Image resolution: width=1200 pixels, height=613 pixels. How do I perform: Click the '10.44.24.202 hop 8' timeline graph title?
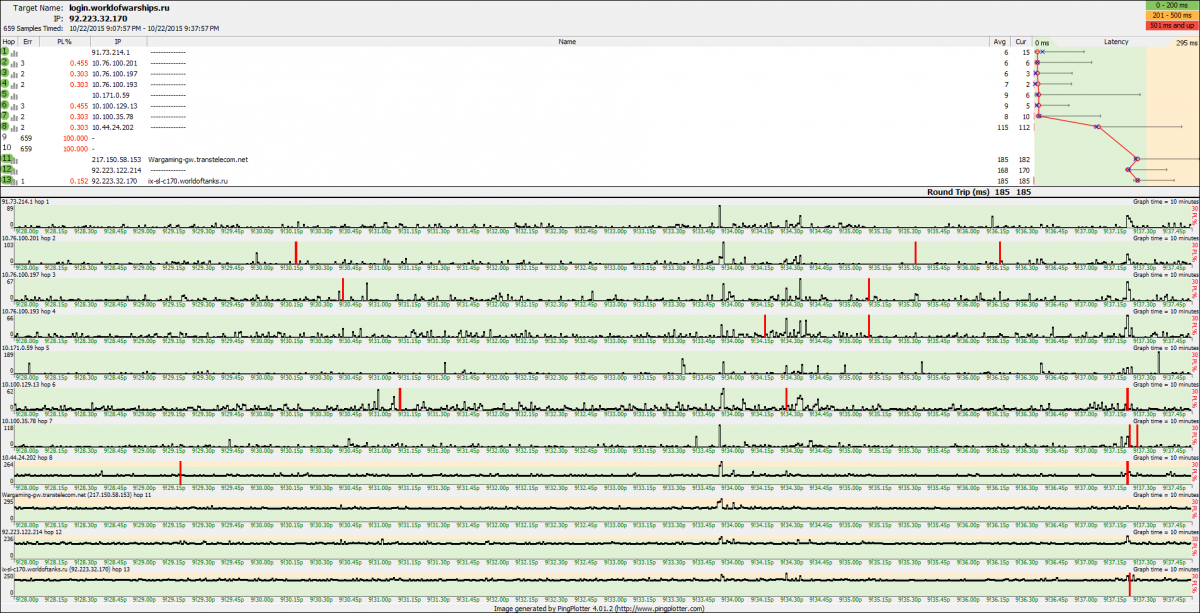click(27, 457)
